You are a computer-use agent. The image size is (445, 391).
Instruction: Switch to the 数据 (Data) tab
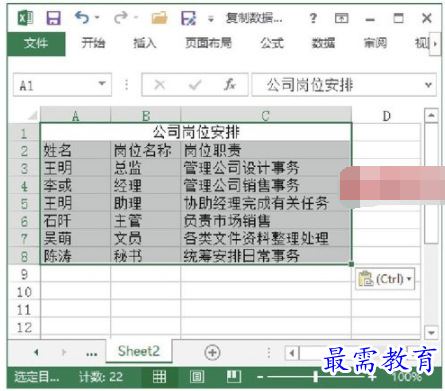click(323, 43)
